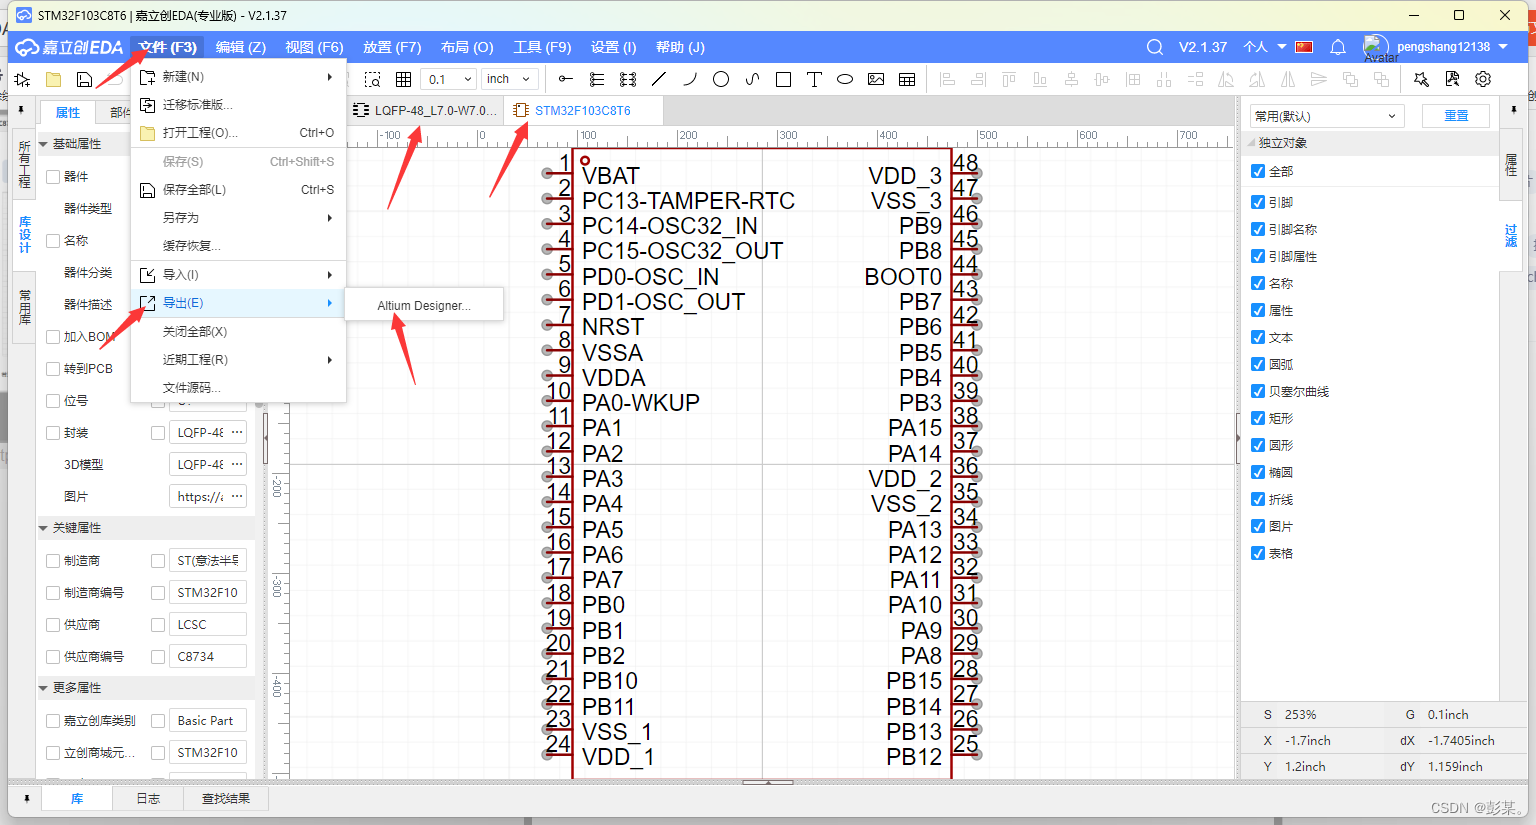Image resolution: width=1536 pixels, height=825 pixels.
Task: Uncheck the 贝塞尔曲线 filter checkbox
Action: point(1258,391)
